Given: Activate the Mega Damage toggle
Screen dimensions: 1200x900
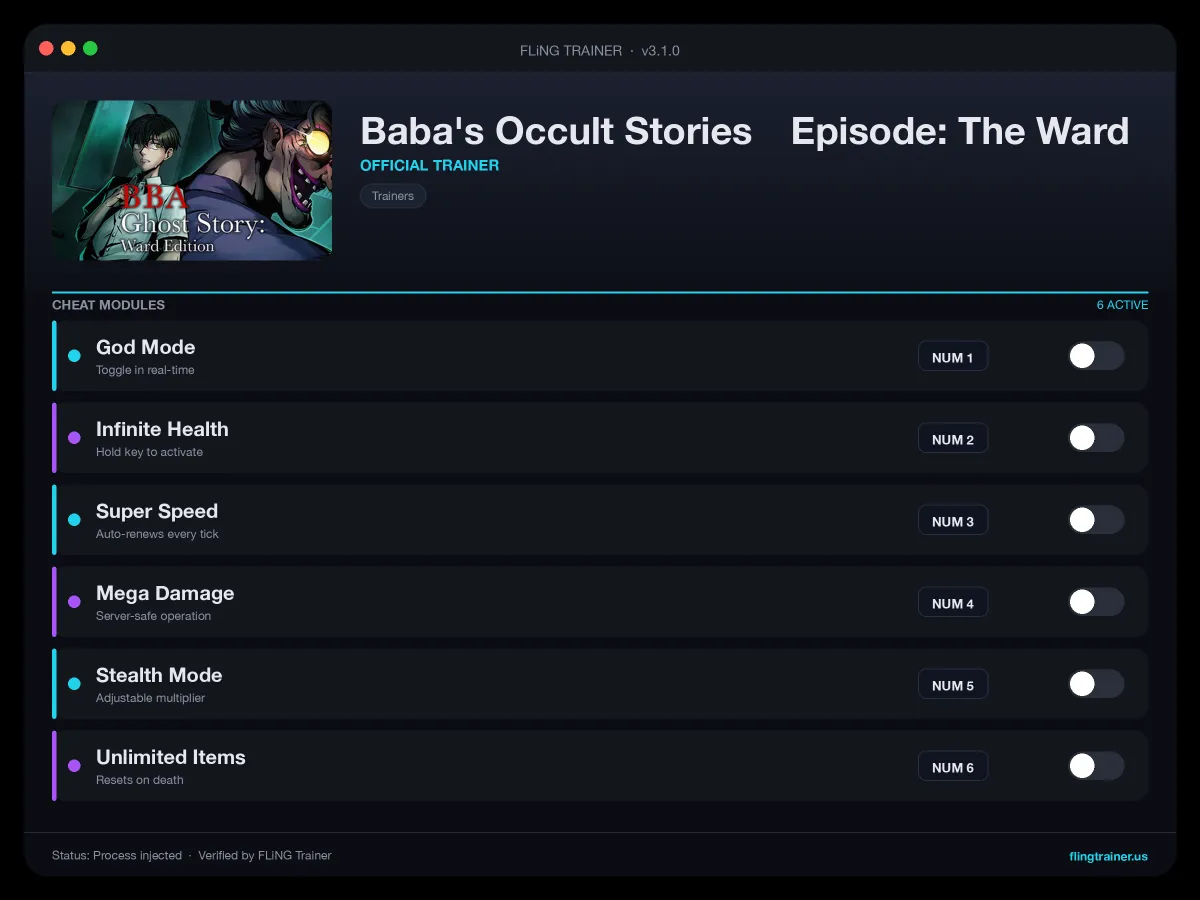Looking at the screenshot, I should coord(1096,602).
